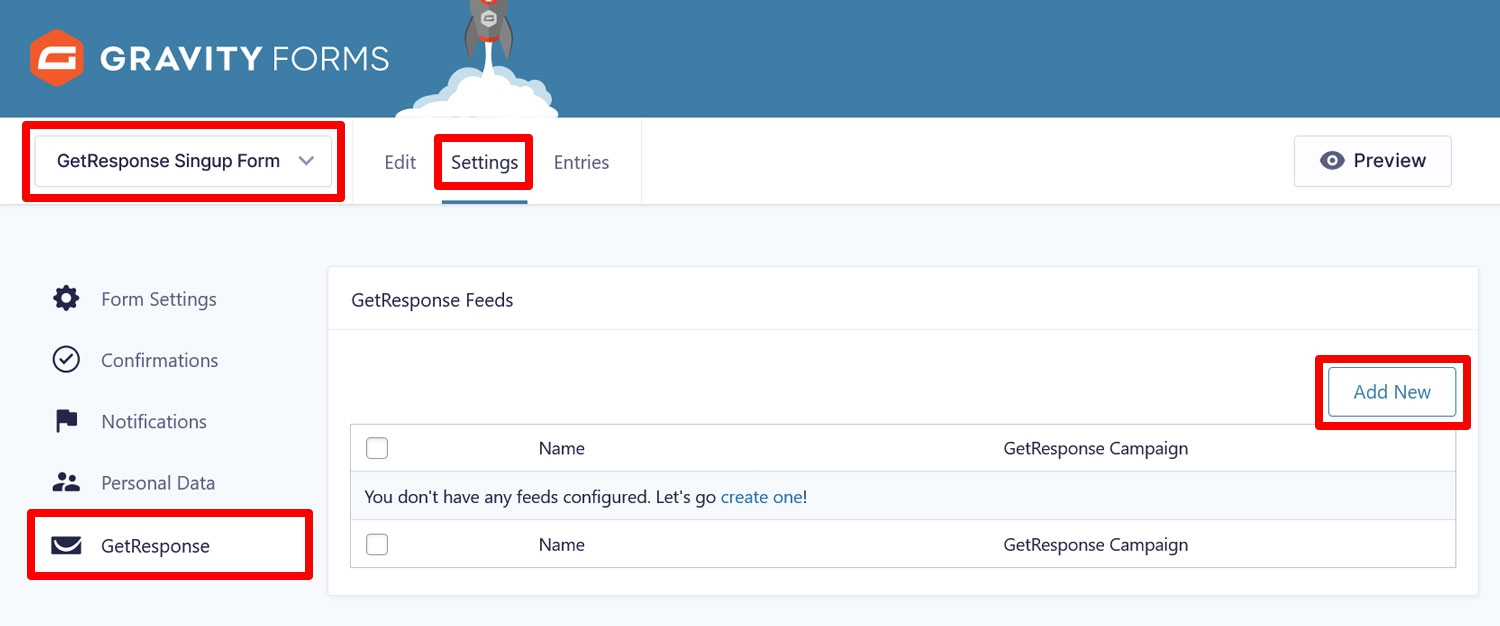Tick the select-all checkbox in table header
The width and height of the screenshot is (1500, 626).
pos(377,448)
